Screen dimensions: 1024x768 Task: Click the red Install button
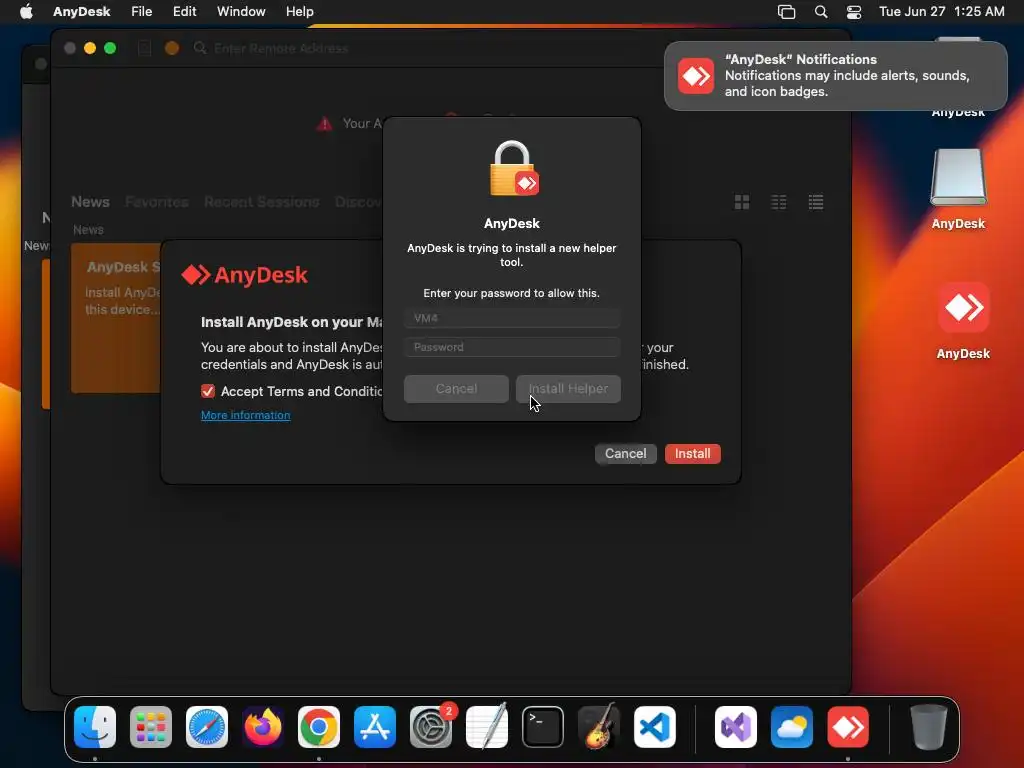[692, 454]
